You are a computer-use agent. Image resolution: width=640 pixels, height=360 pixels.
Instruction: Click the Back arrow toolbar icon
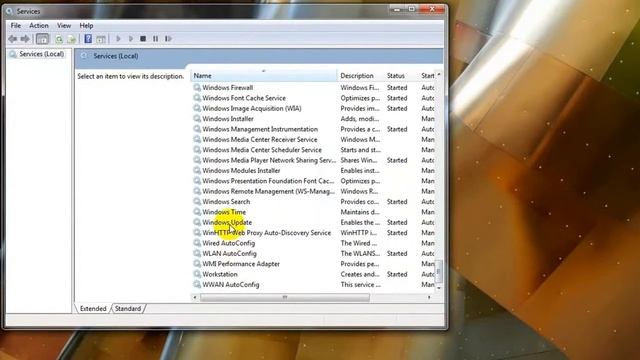point(13,39)
